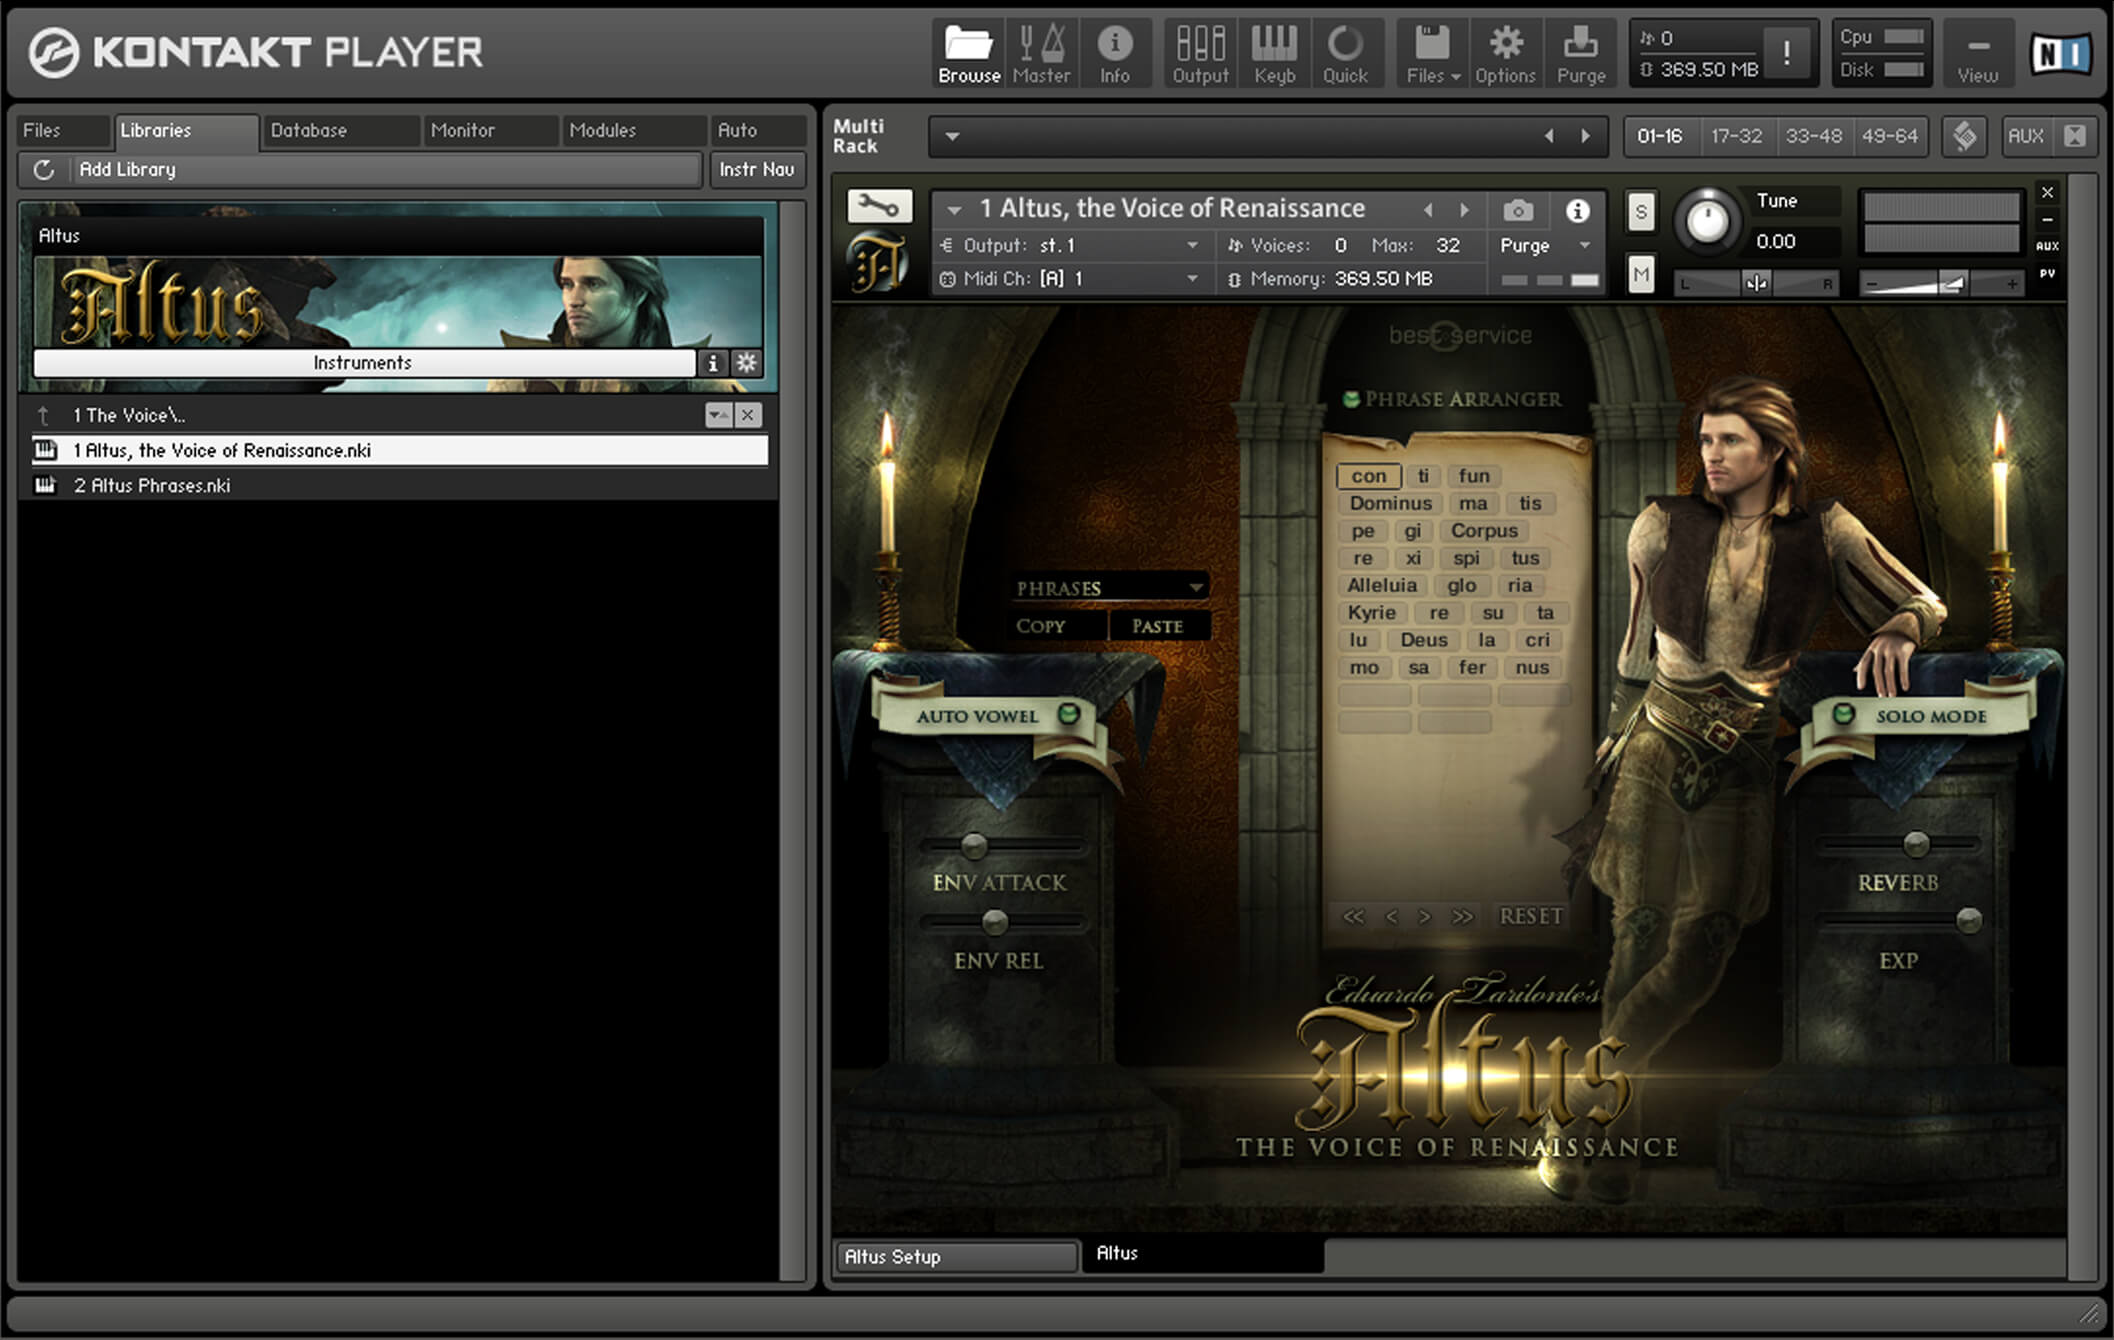
Task: Click the Native Instruments NI logo
Action: (x=2060, y=53)
